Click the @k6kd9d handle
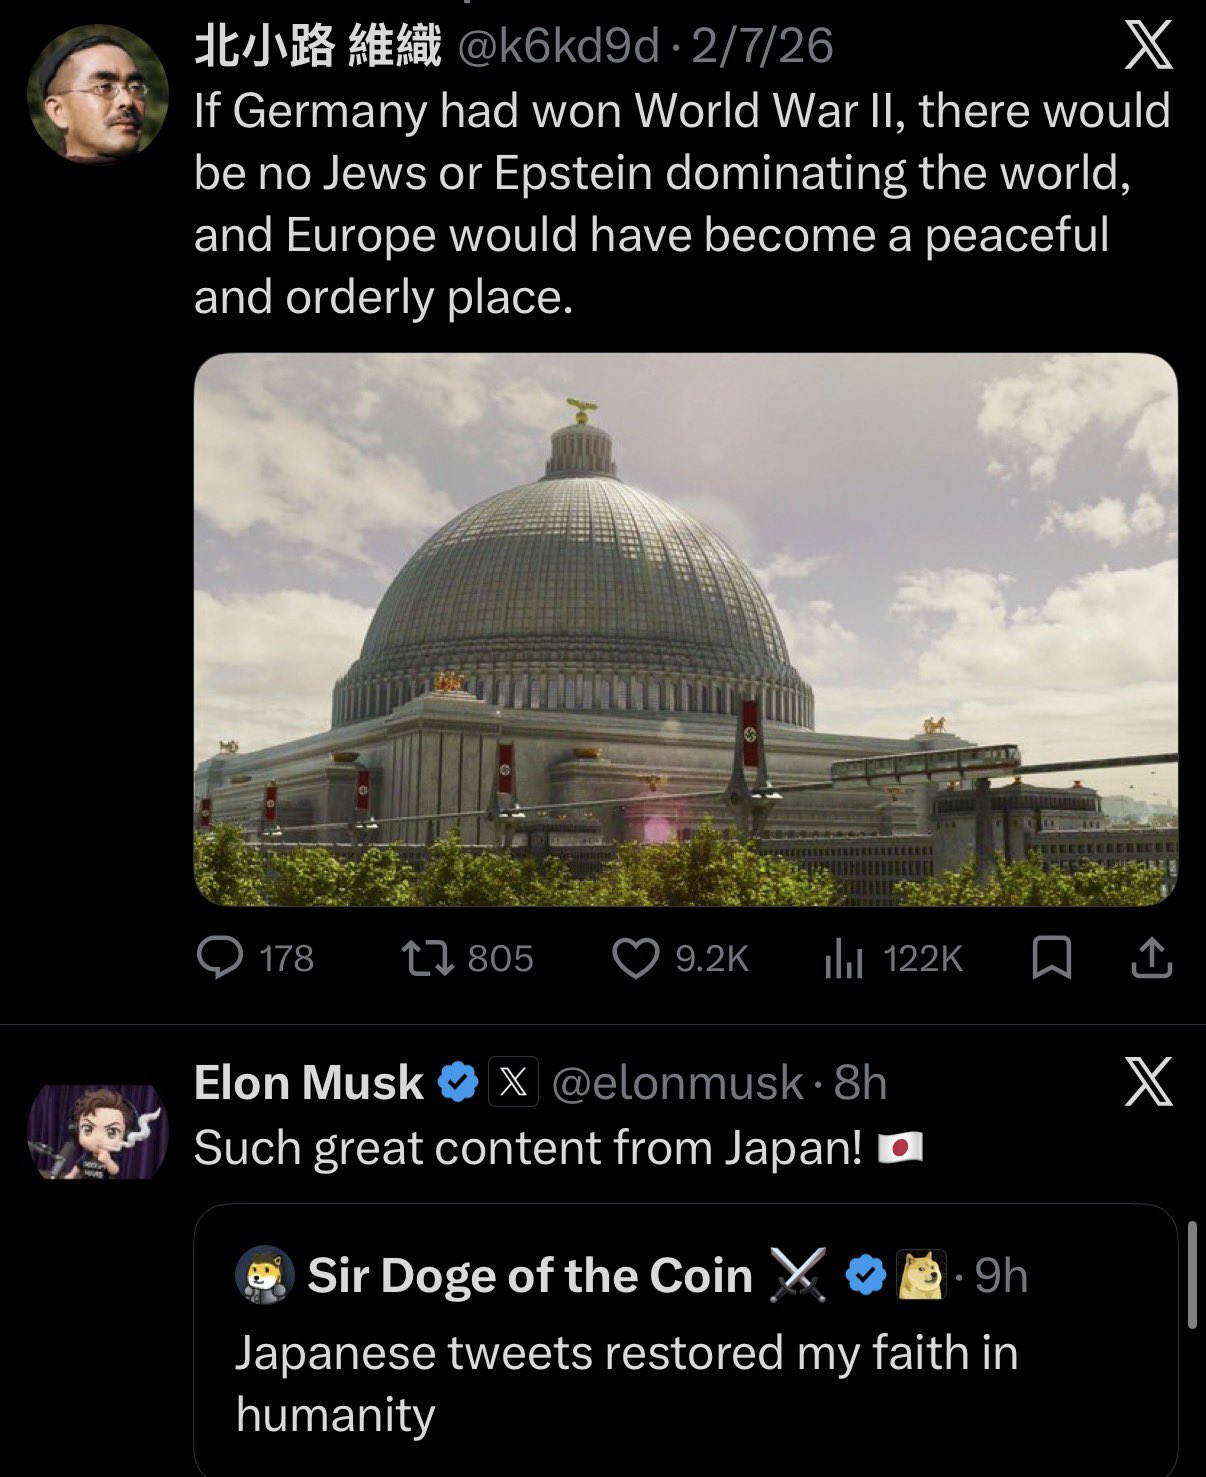Image resolution: width=1206 pixels, height=1477 pixels. coord(557,46)
